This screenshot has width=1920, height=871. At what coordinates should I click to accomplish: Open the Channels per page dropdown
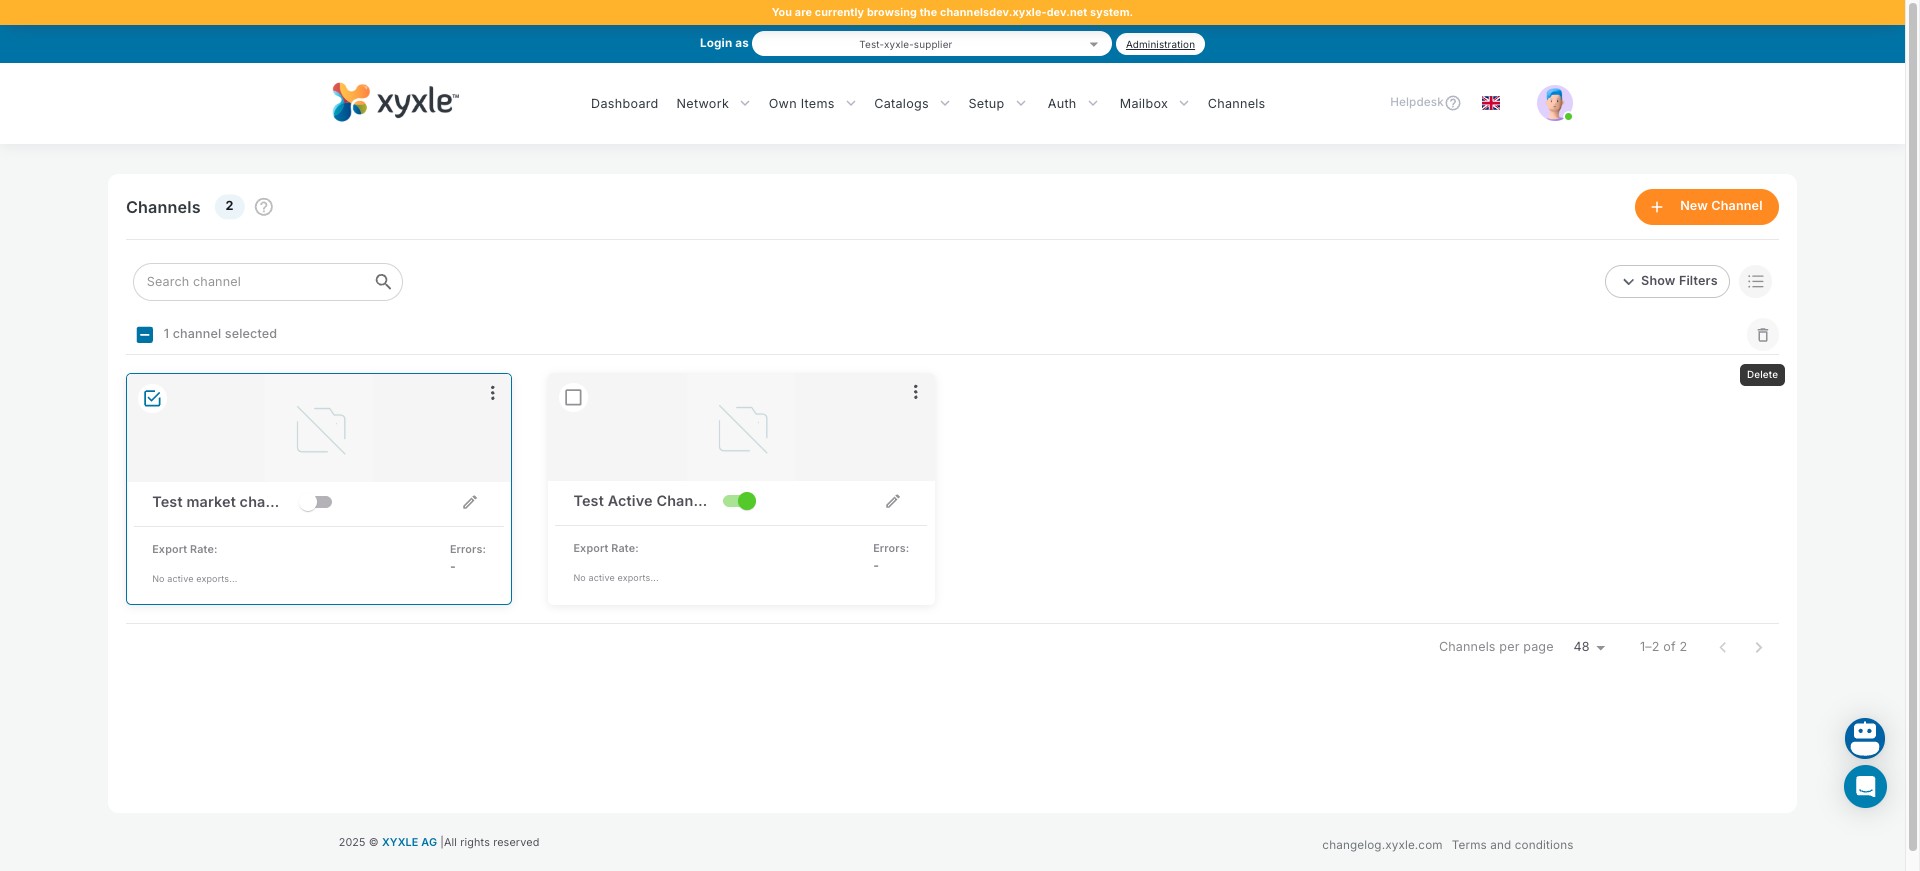(x=1588, y=647)
